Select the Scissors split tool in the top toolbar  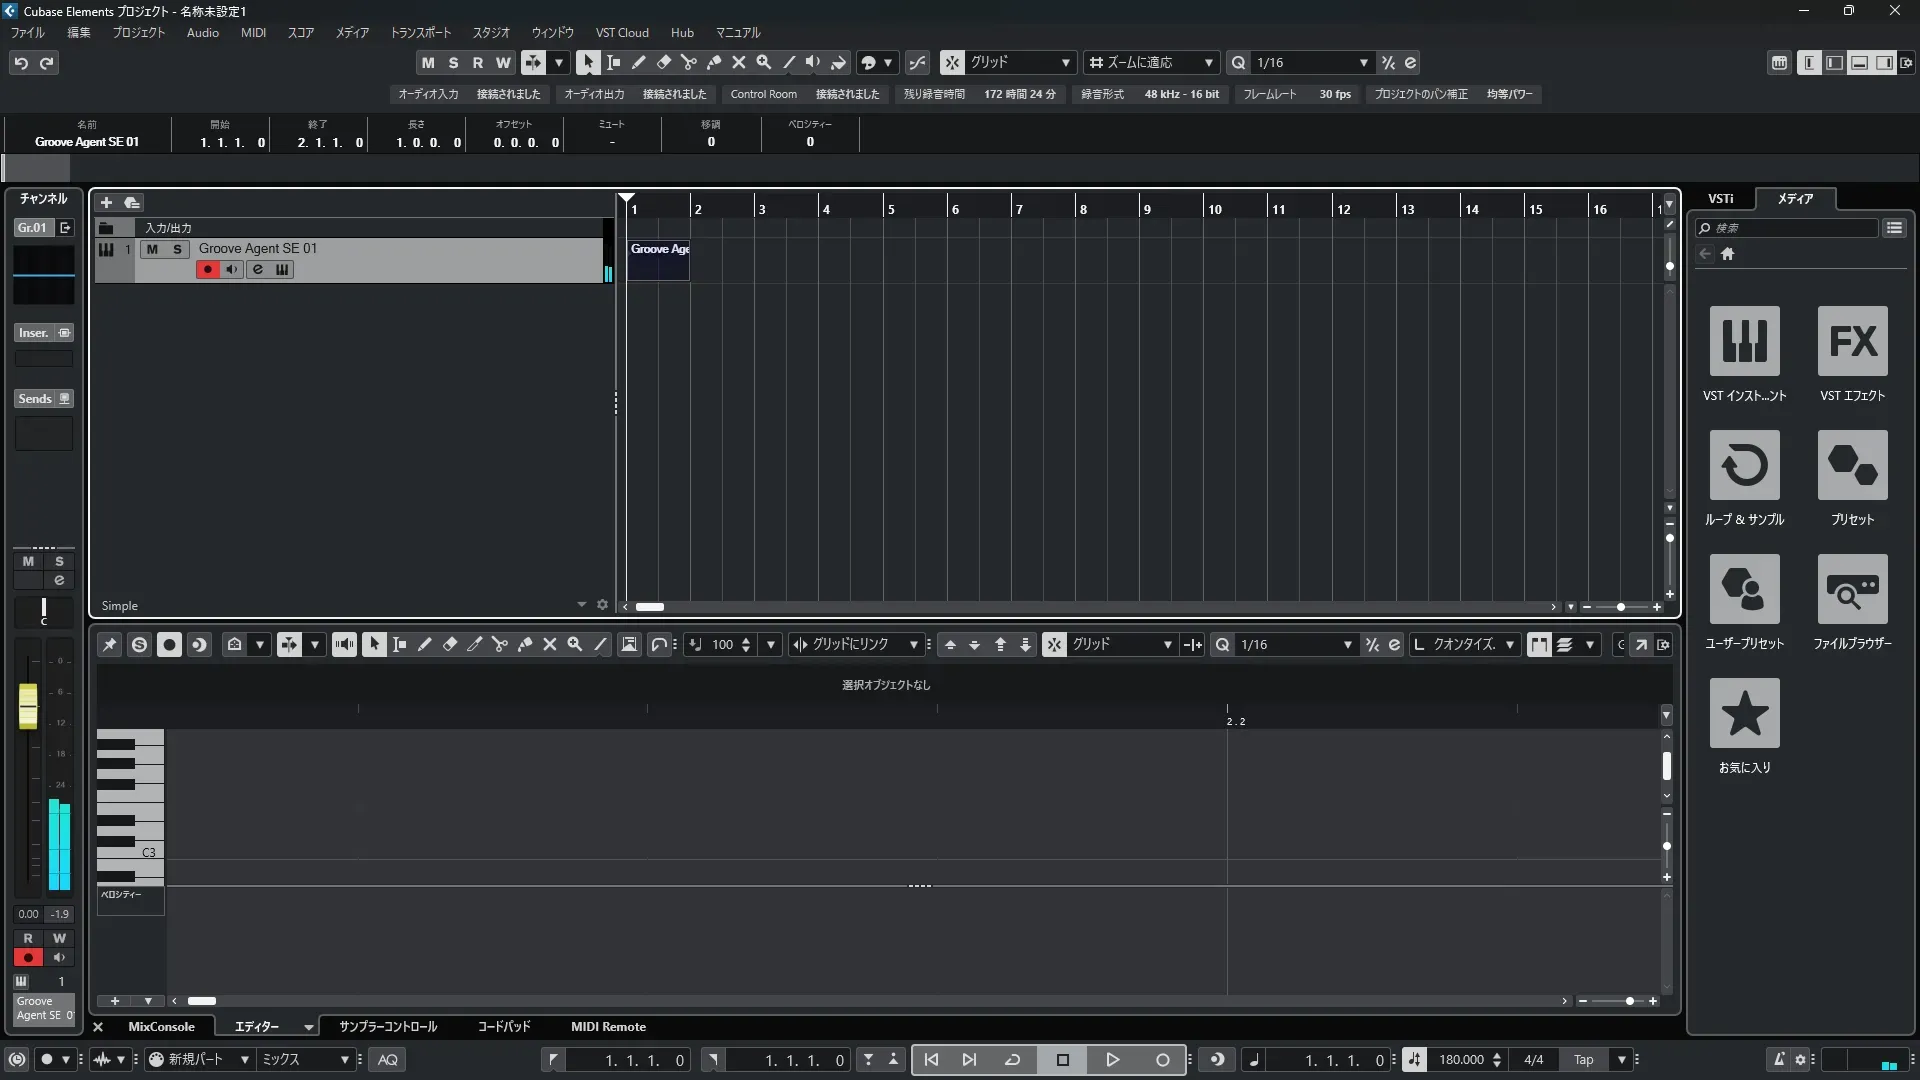[688, 62]
